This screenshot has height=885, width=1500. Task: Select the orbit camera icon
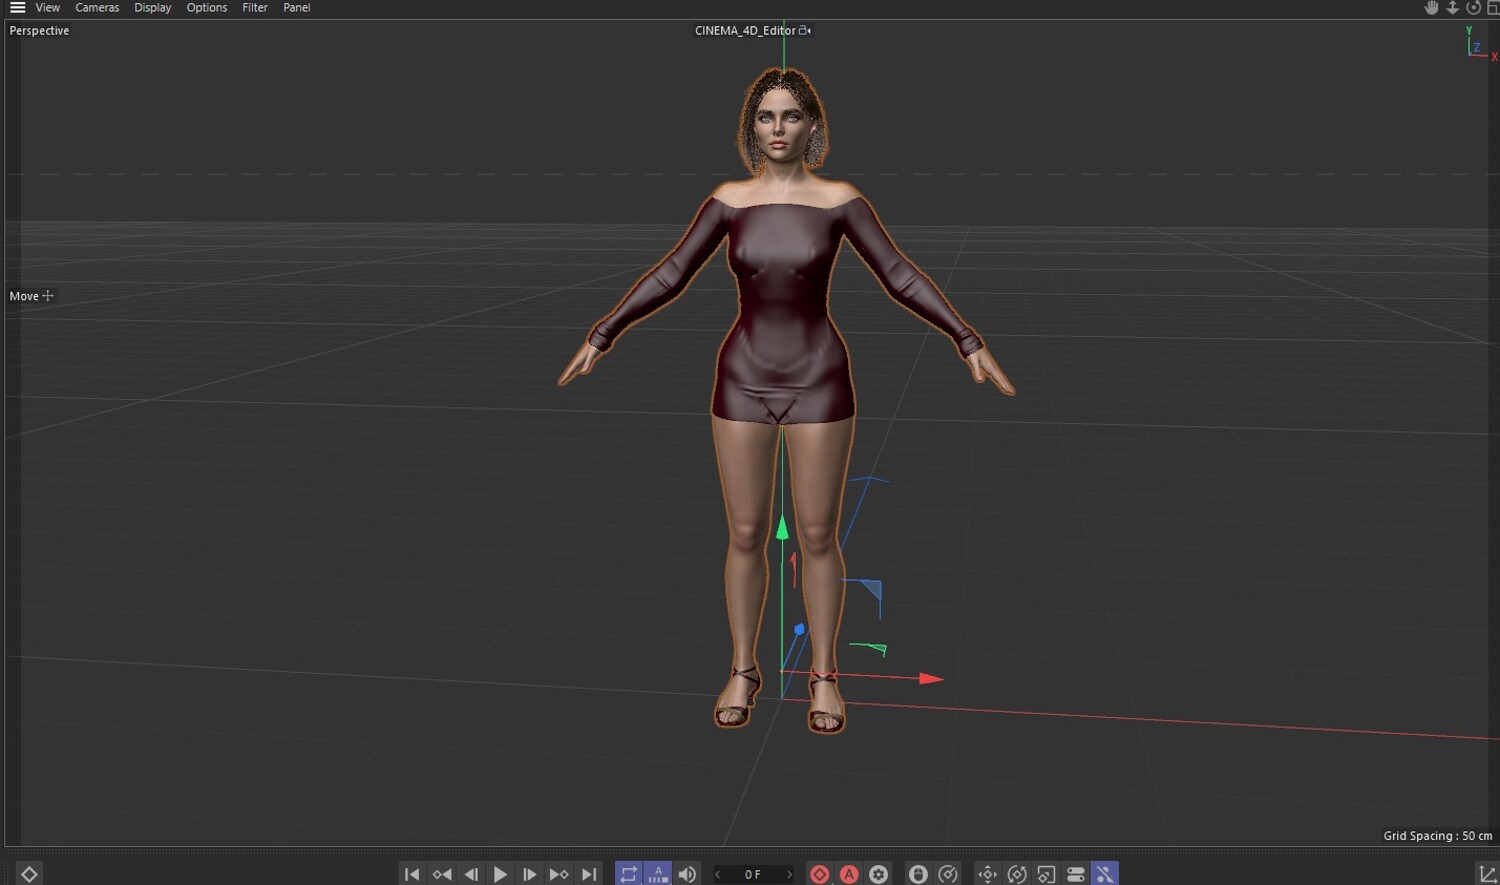(x=1473, y=7)
